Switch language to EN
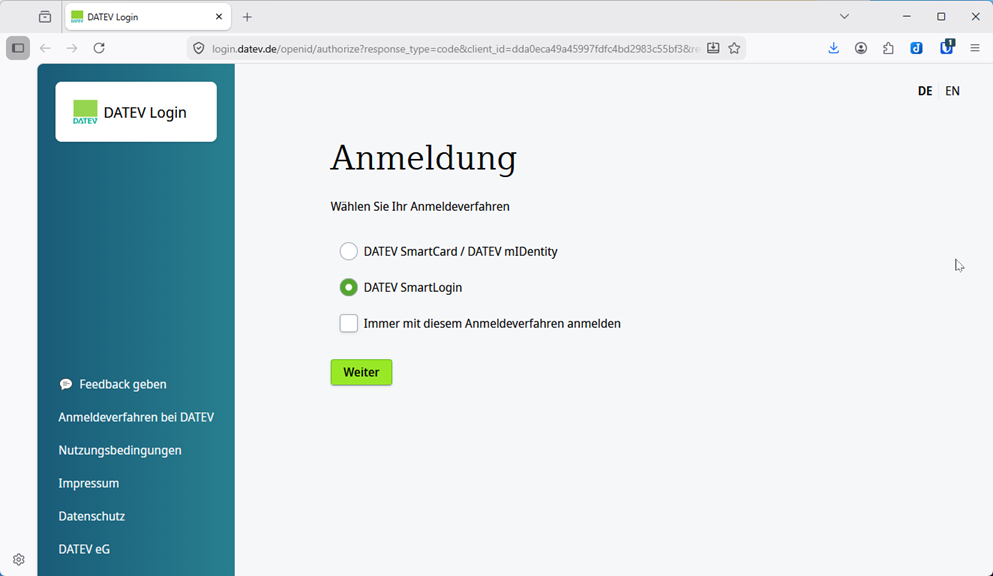 [x=952, y=91]
